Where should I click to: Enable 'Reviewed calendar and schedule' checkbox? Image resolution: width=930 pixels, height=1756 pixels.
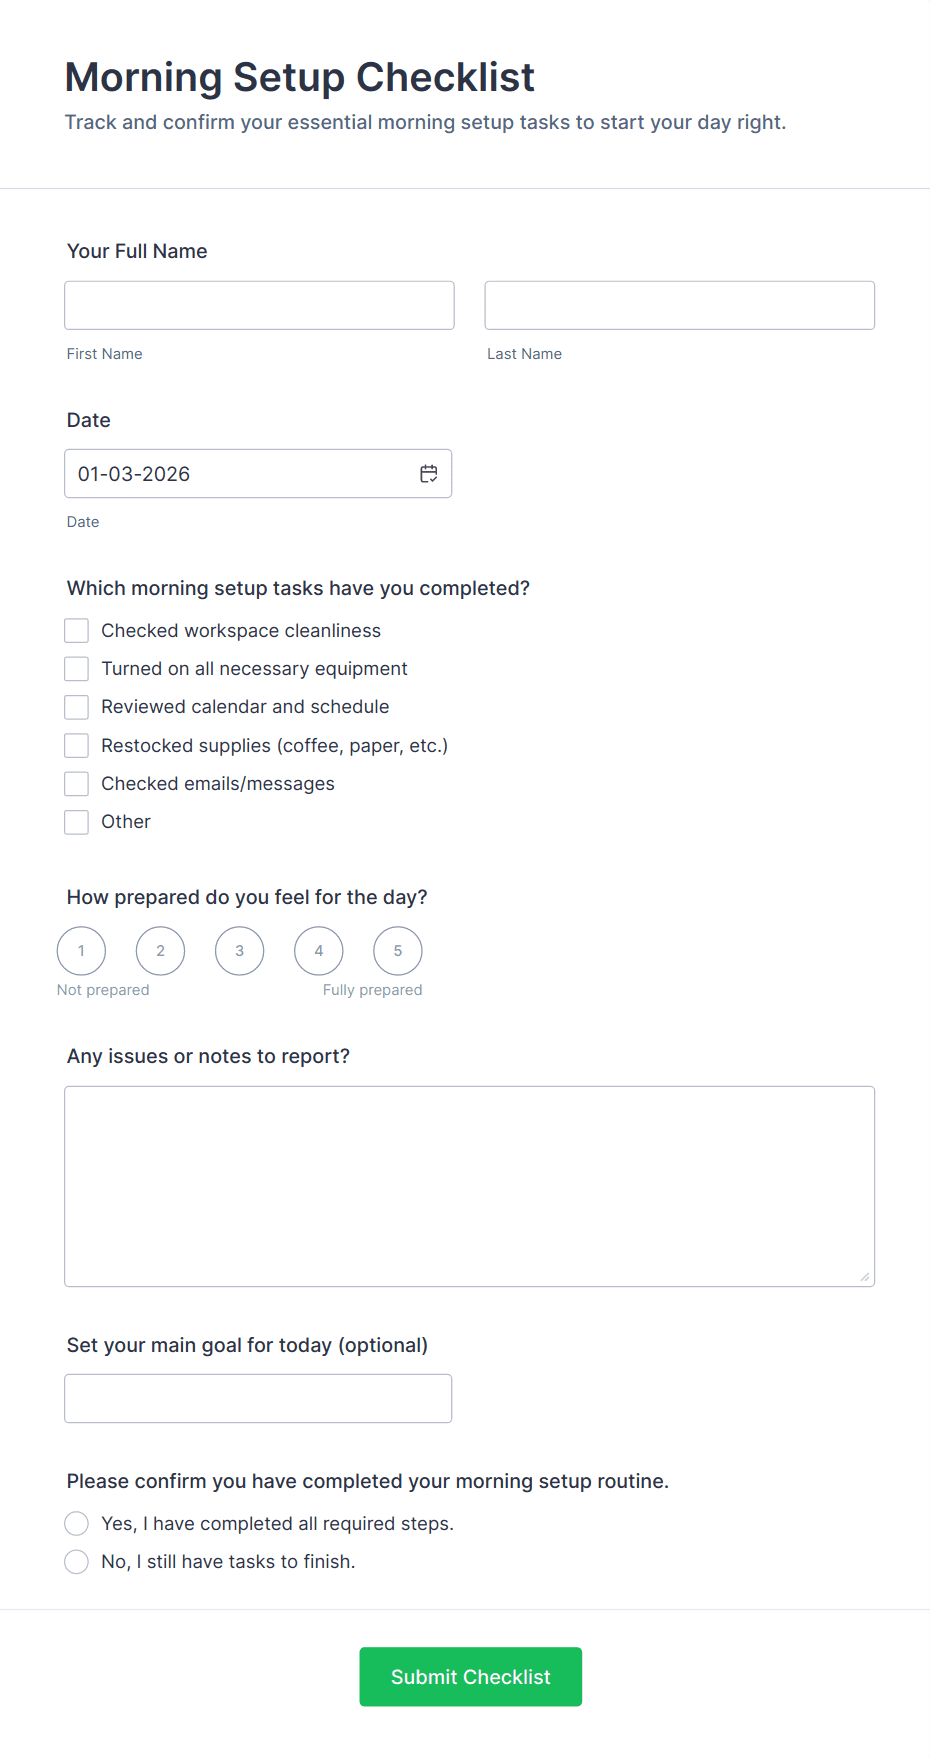tap(77, 707)
